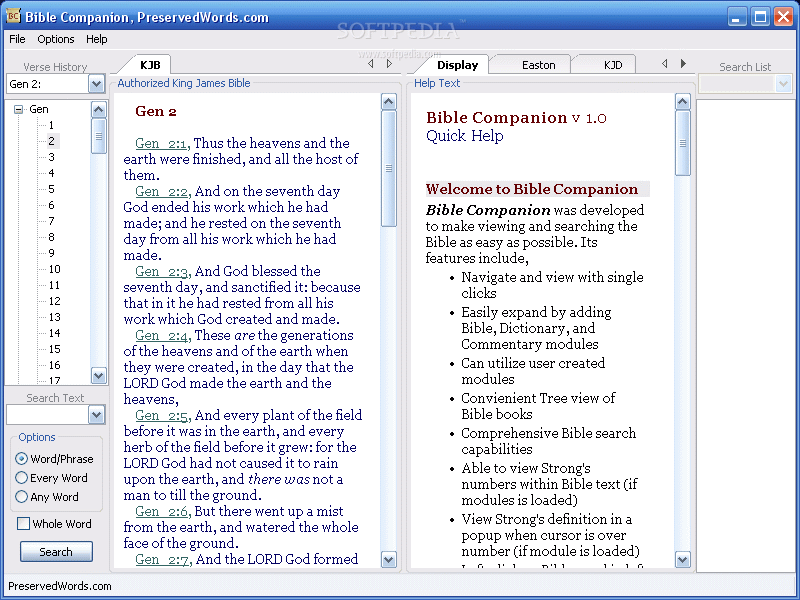Screen dimensions: 800x600
Task: Click up arrow of Help Text scrollbar
Action: point(683,102)
